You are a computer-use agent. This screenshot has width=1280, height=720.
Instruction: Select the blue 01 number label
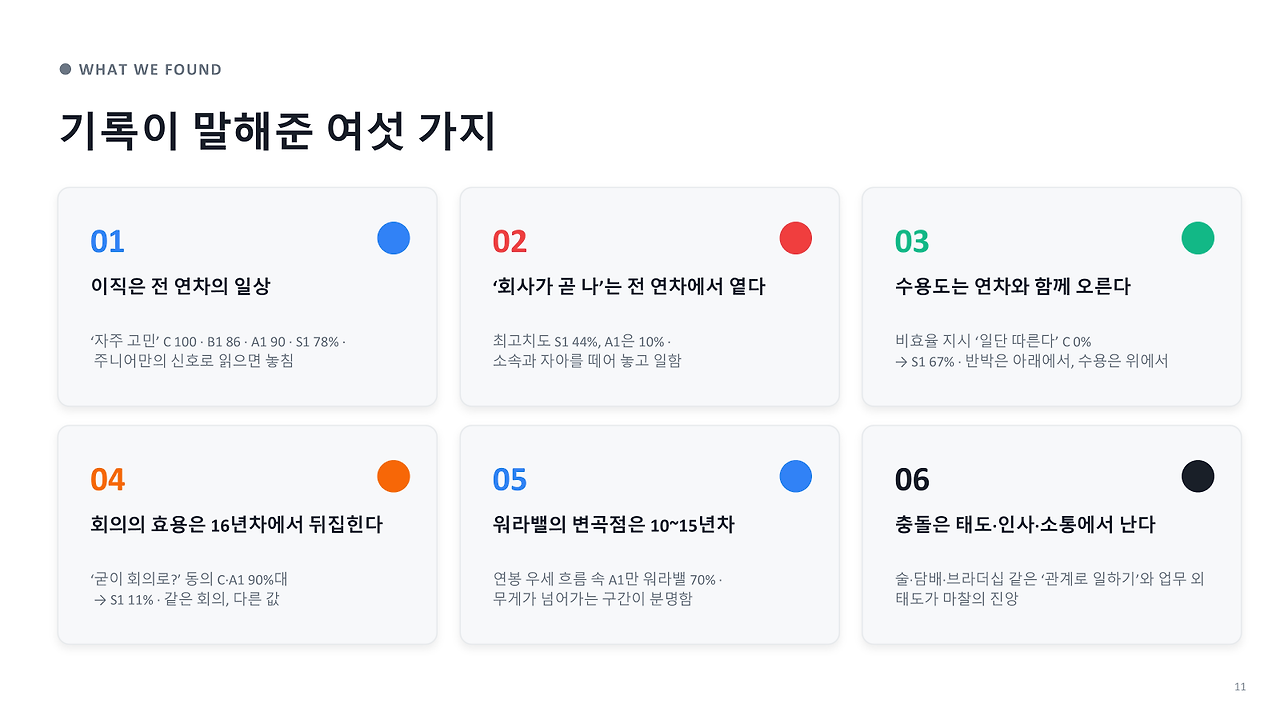107,242
